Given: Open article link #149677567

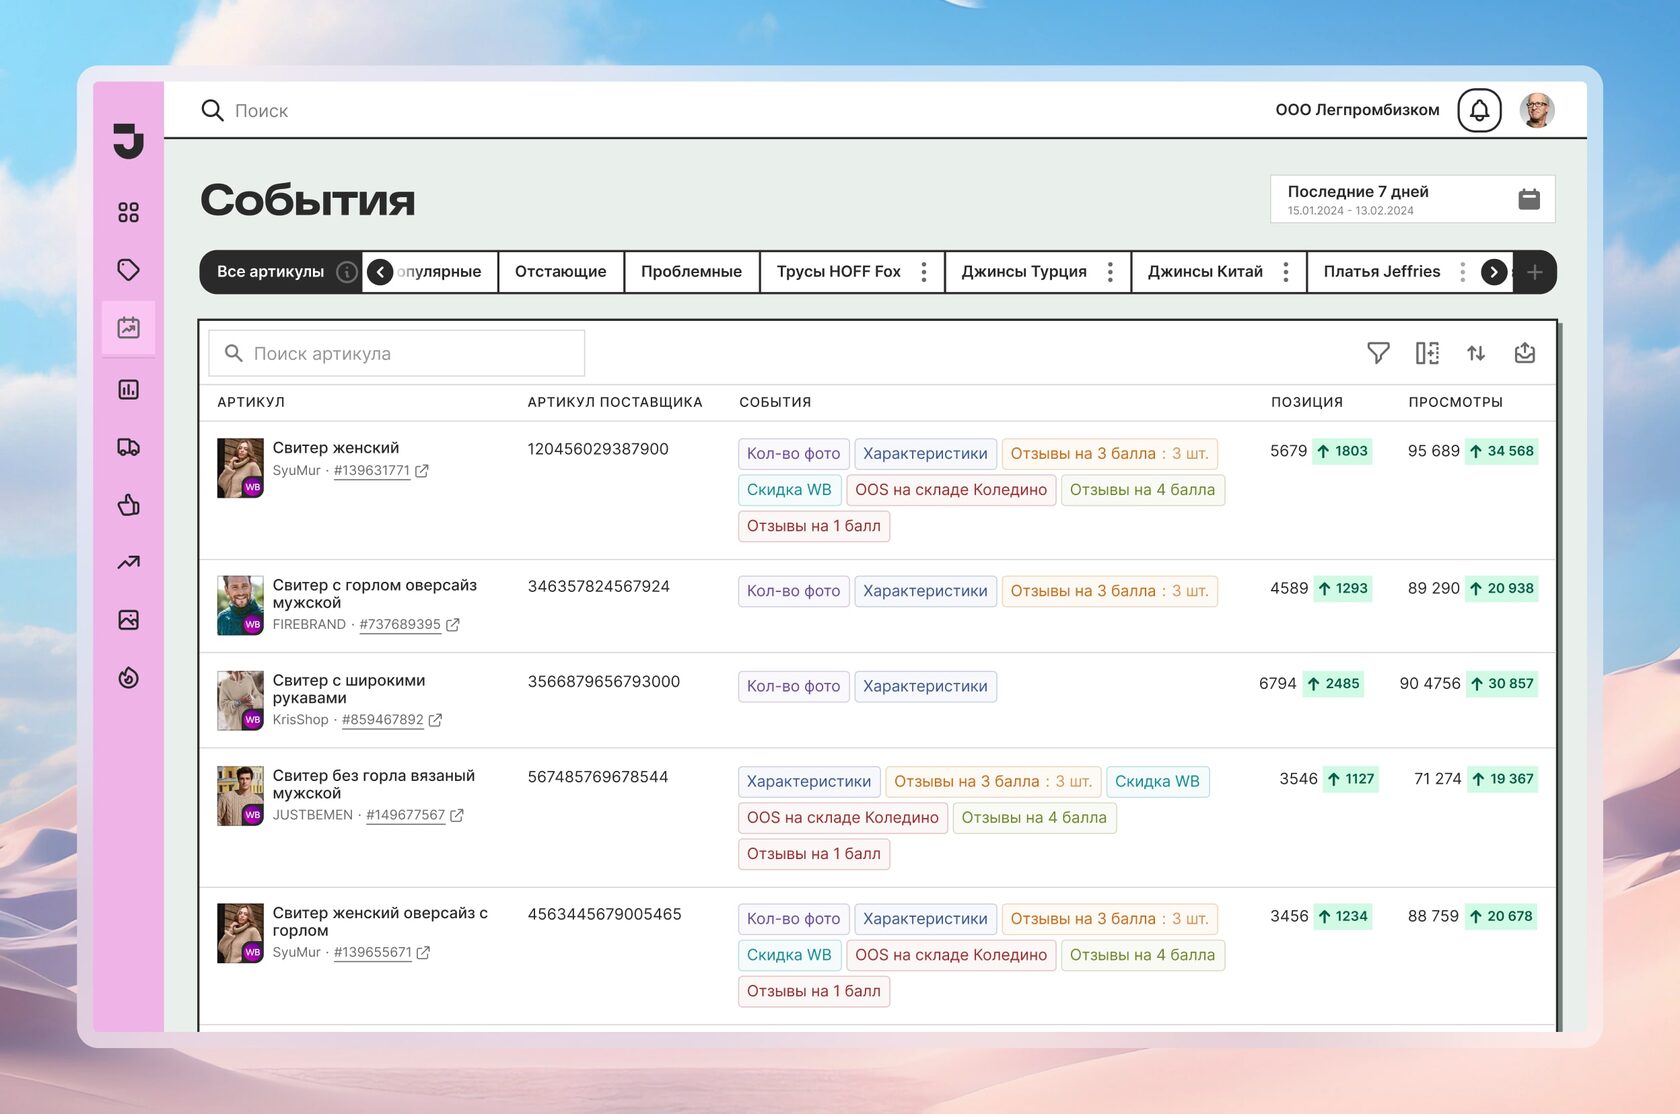Looking at the screenshot, I should tap(405, 815).
